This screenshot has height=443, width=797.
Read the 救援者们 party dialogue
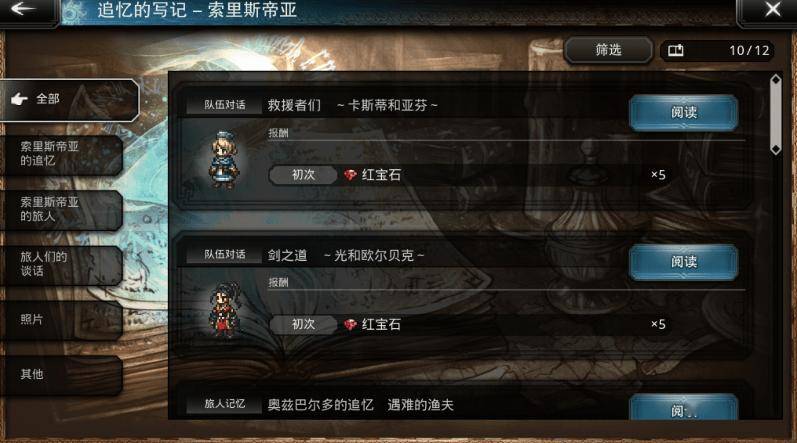(x=684, y=112)
